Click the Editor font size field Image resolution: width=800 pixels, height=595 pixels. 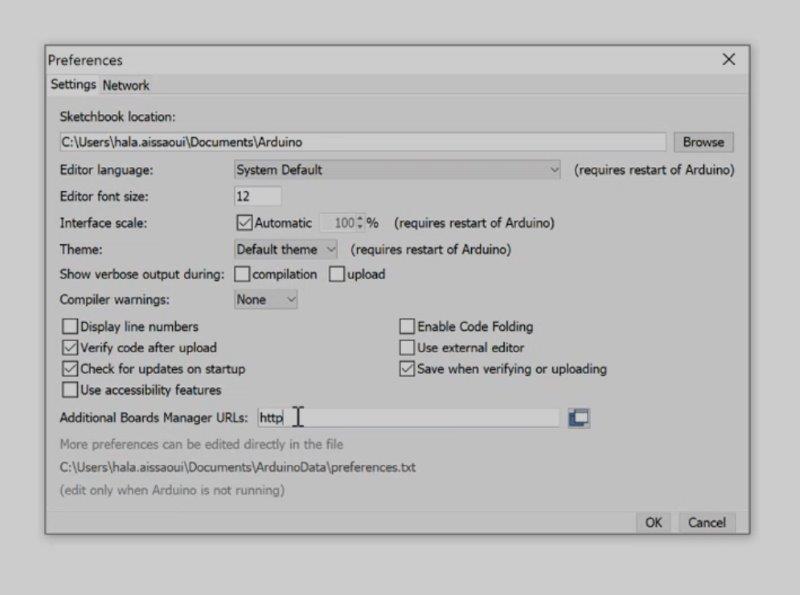click(x=258, y=196)
